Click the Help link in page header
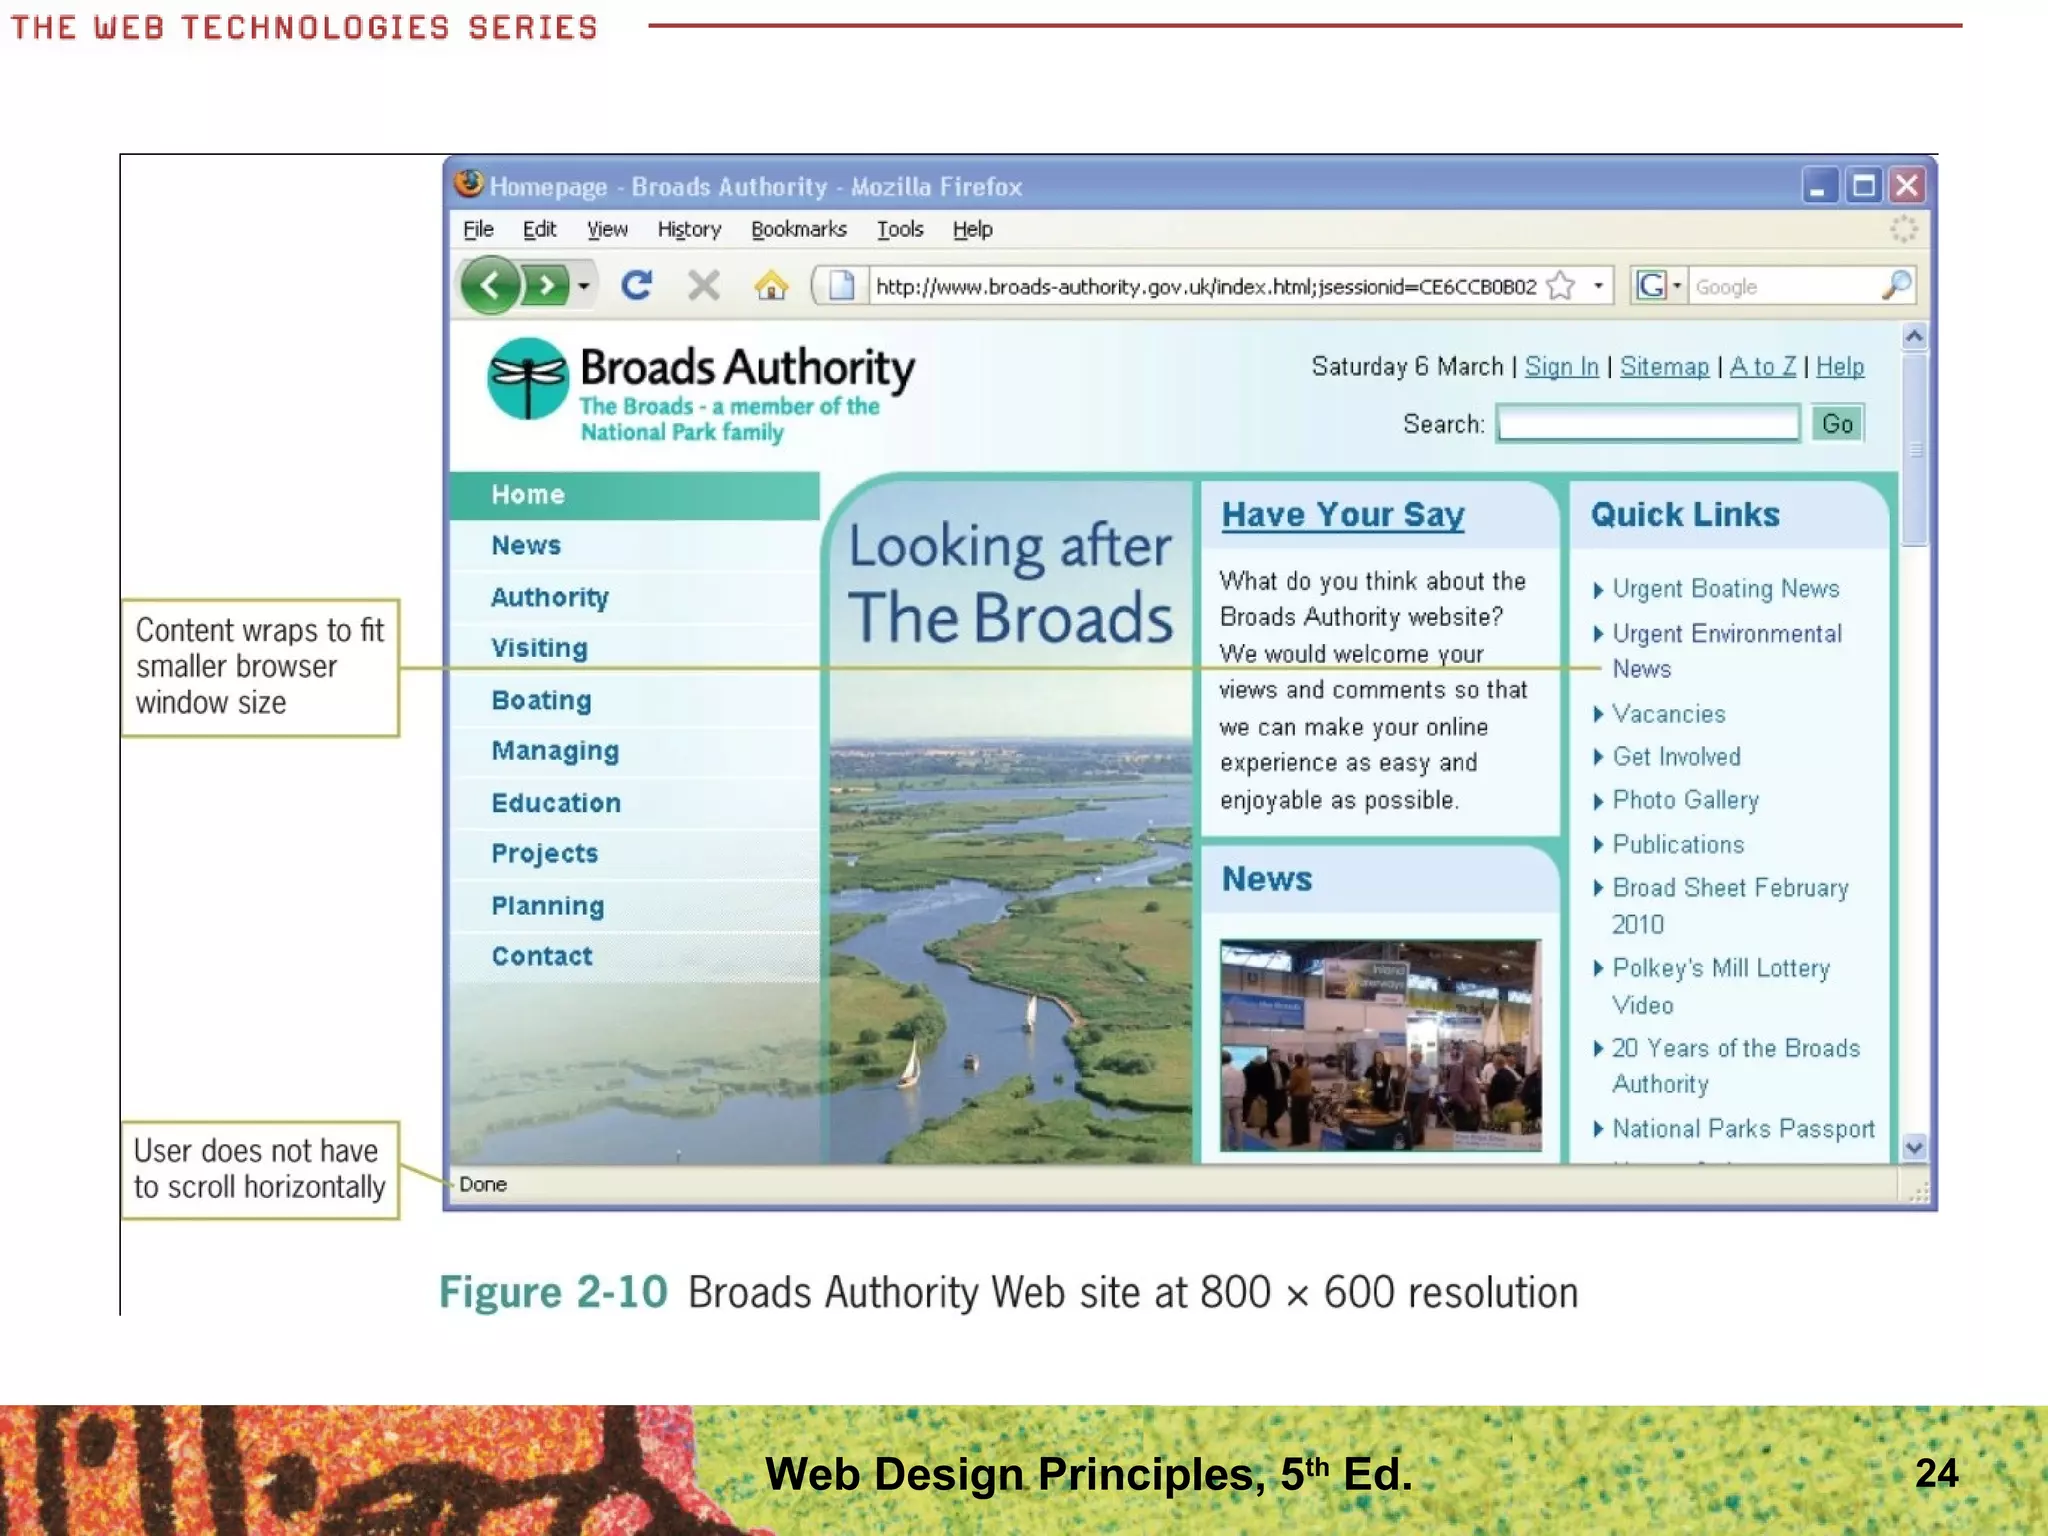2048x1536 pixels. click(x=1839, y=367)
